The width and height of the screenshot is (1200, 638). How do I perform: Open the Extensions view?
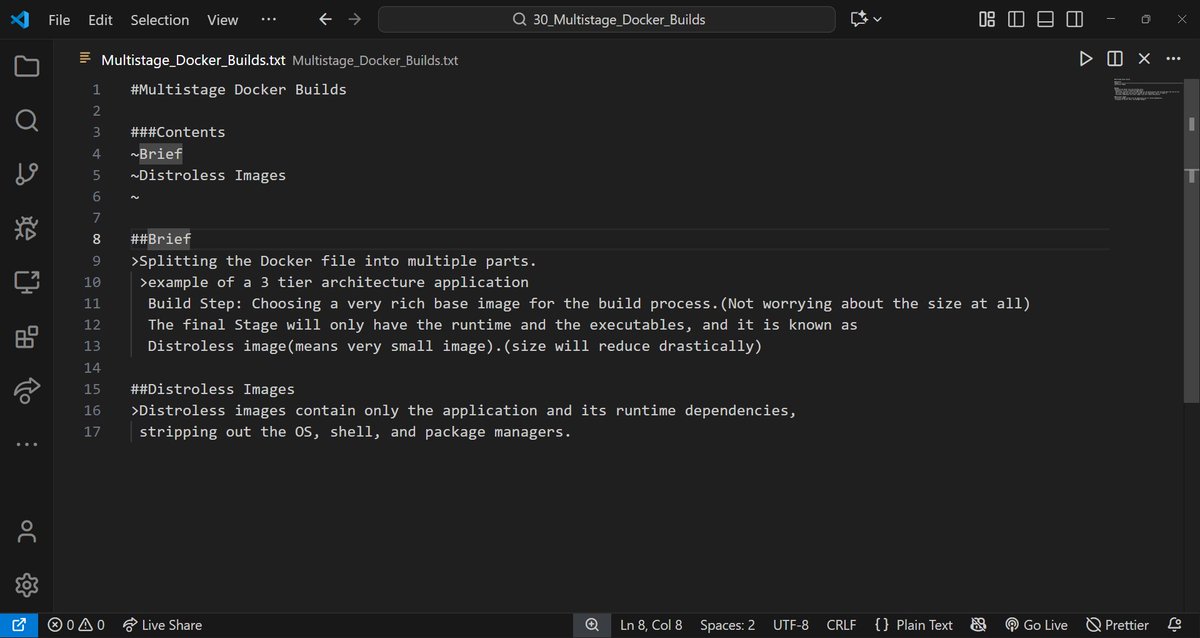click(27, 337)
